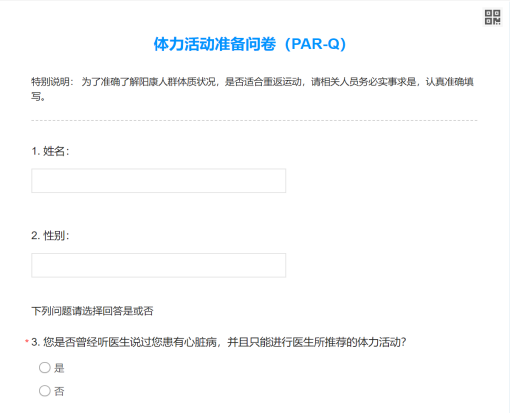The width and height of the screenshot is (510, 413).
Task: Click the PAR-Q part of the title
Action: 315,44
